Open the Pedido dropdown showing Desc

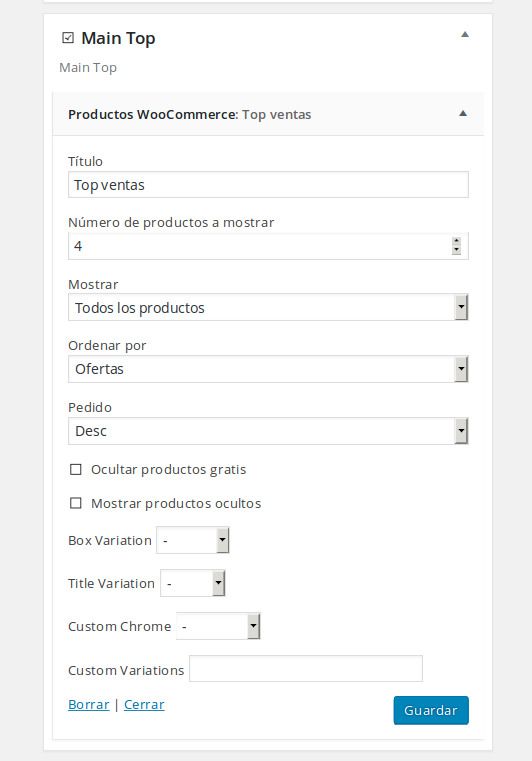pyautogui.click(x=268, y=431)
